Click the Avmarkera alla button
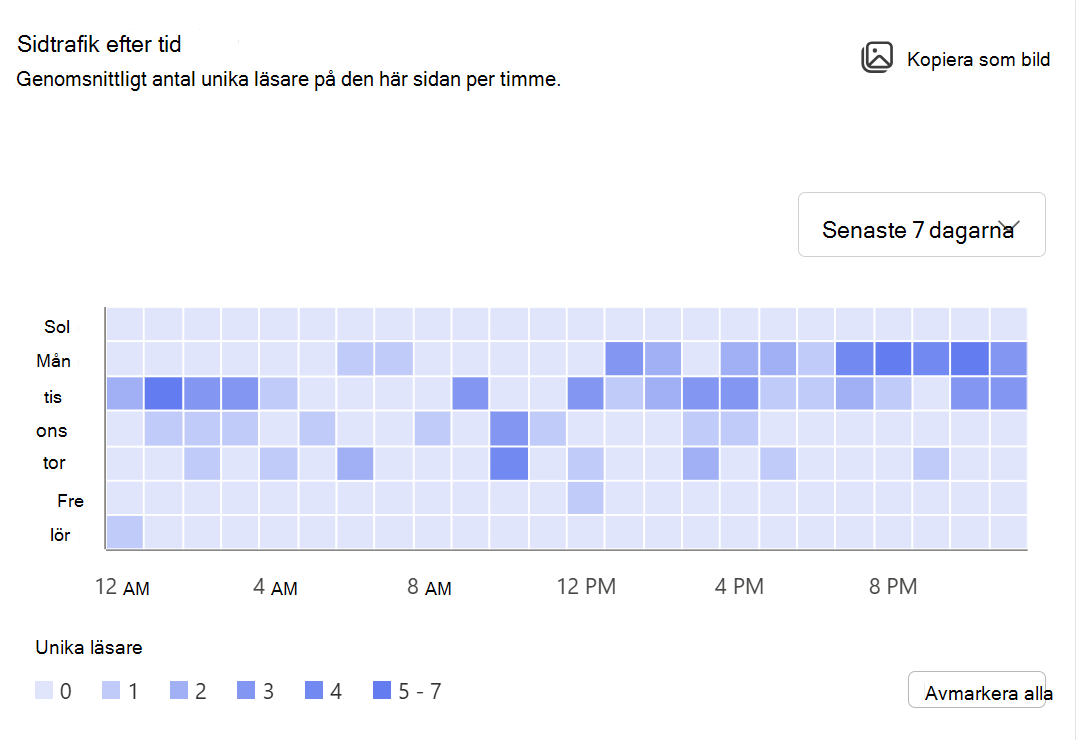This screenshot has width=1076, height=740. click(x=976, y=689)
